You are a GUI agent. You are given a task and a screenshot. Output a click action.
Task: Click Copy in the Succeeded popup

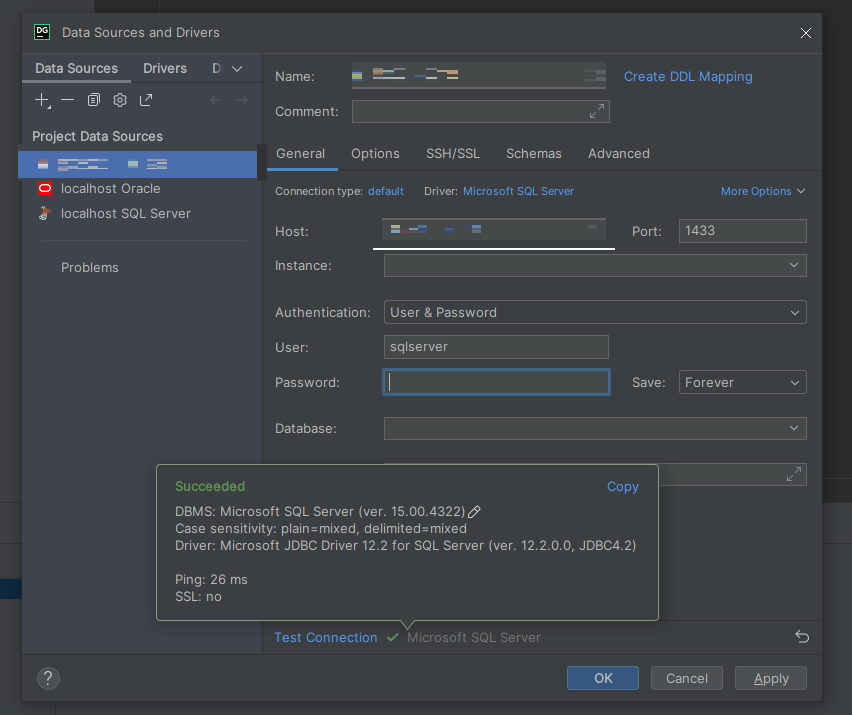pyautogui.click(x=622, y=486)
